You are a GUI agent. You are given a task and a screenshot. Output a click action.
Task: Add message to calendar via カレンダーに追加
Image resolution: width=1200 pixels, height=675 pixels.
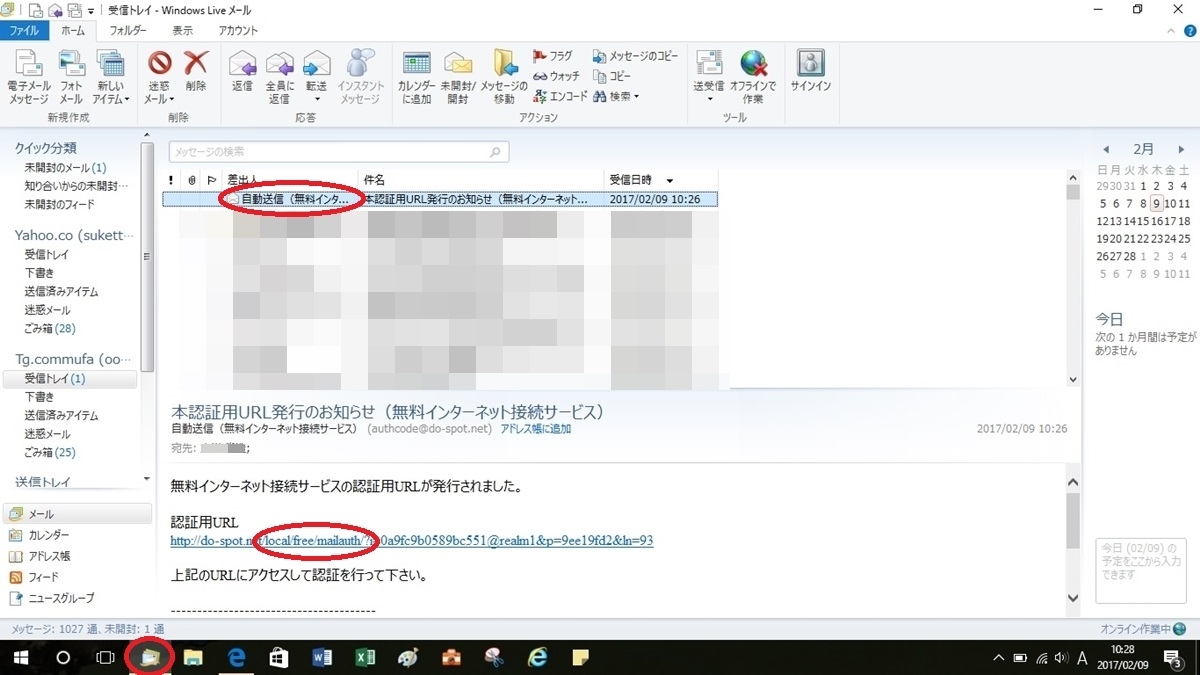point(416,77)
